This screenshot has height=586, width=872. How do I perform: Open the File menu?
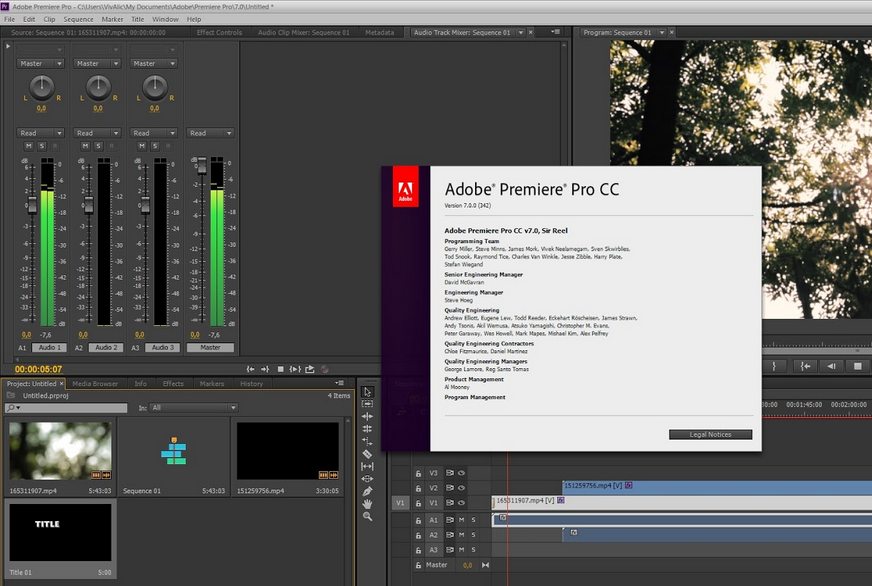(9, 19)
